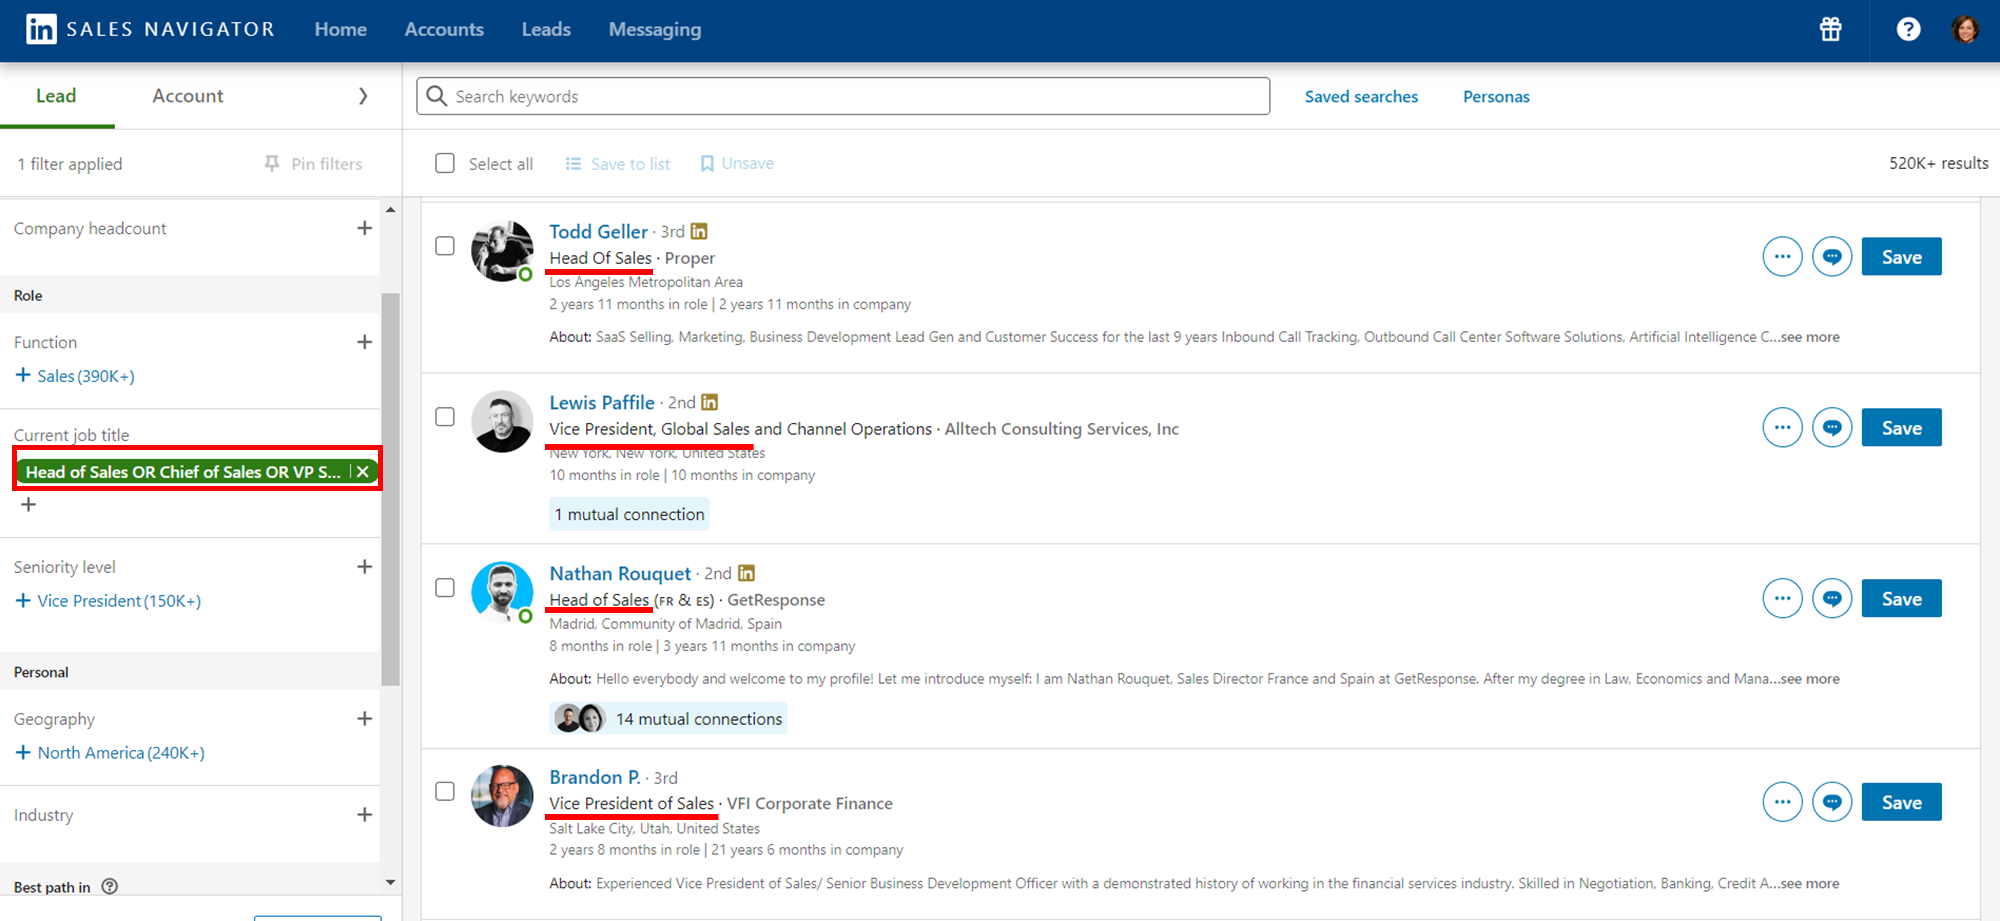This screenshot has width=2000, height=921.
Task: Open Best path in help tooltip icon
Action: (110, 886)
